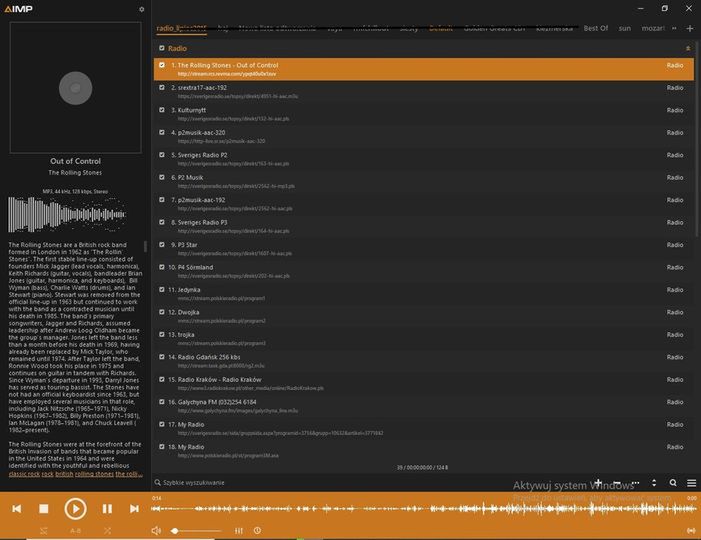Click the audio visualization display
Image resolution: width=701 pixels, height=540 pixels.
coord(67,215)
